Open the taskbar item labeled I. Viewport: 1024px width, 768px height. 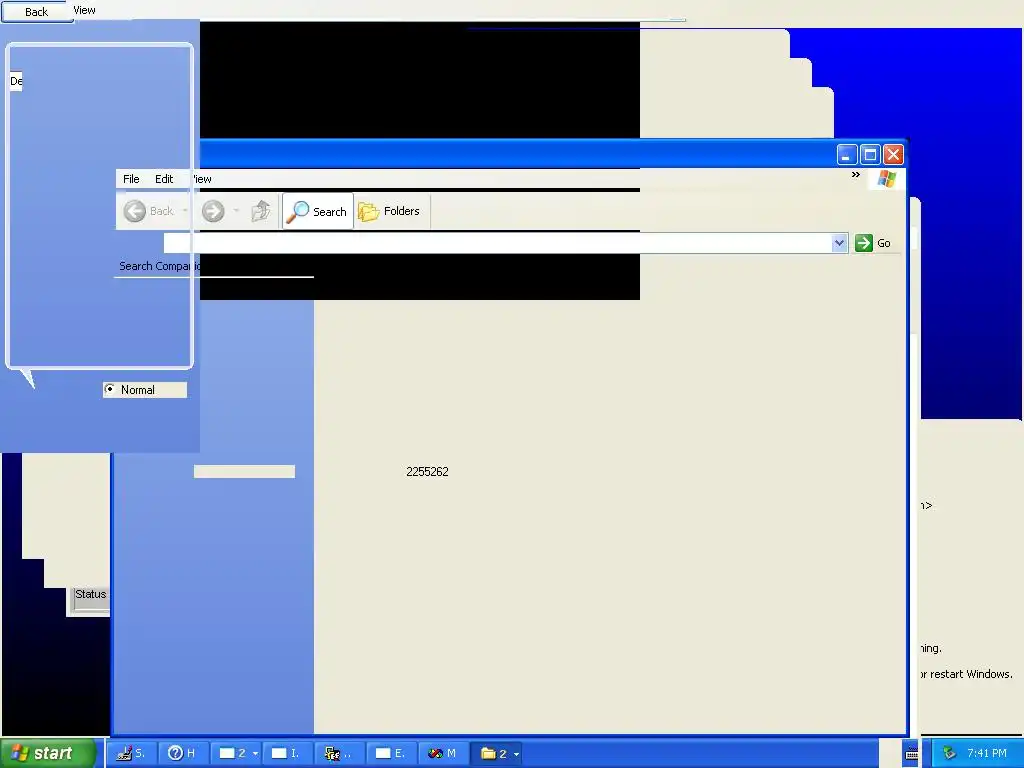coord(287,753)
